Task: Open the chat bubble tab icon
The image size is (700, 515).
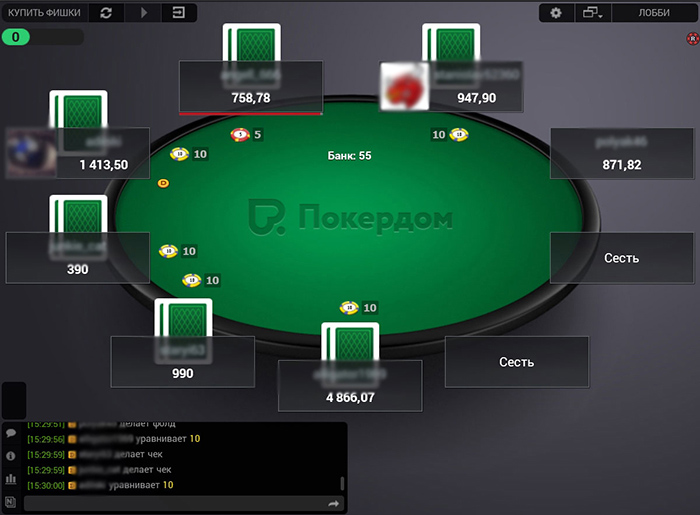Action: pos(11,433)
